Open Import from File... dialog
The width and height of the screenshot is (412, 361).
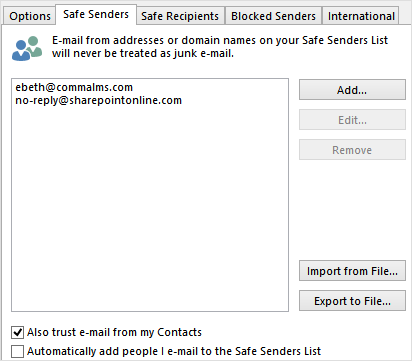tap(352, 271)
